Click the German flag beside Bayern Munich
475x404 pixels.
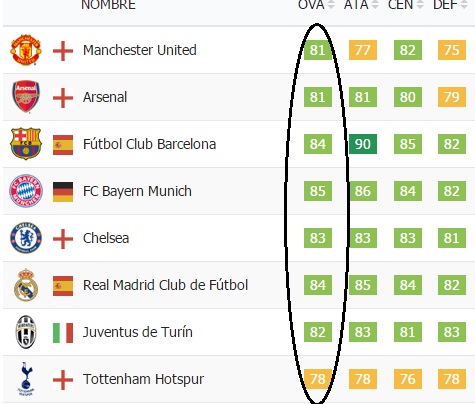[x=63, y=192]
